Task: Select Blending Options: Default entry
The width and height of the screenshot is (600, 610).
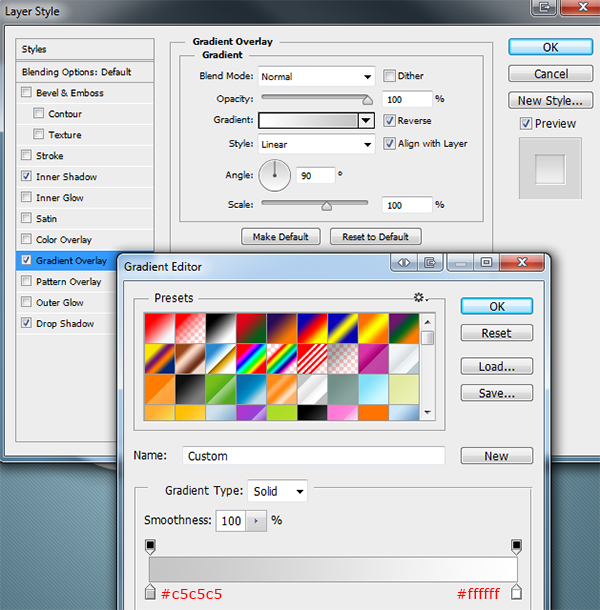Action: pos(85,72)
